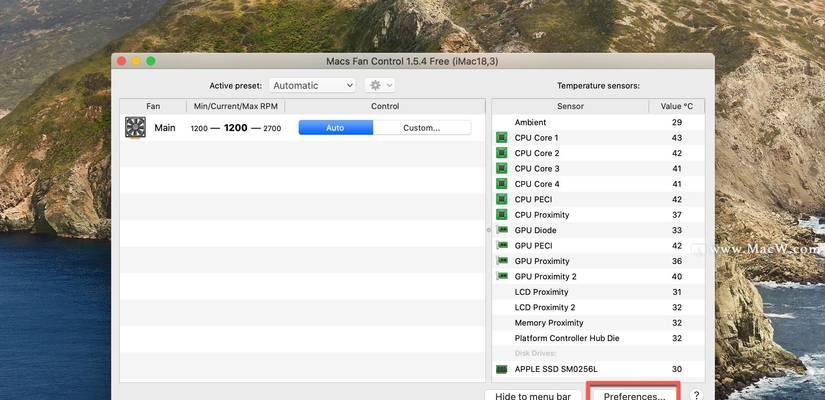This screenshot has height=400, width=825.
Task: Click the GPU Proximity 2 value 40
Action: [677, 276]
